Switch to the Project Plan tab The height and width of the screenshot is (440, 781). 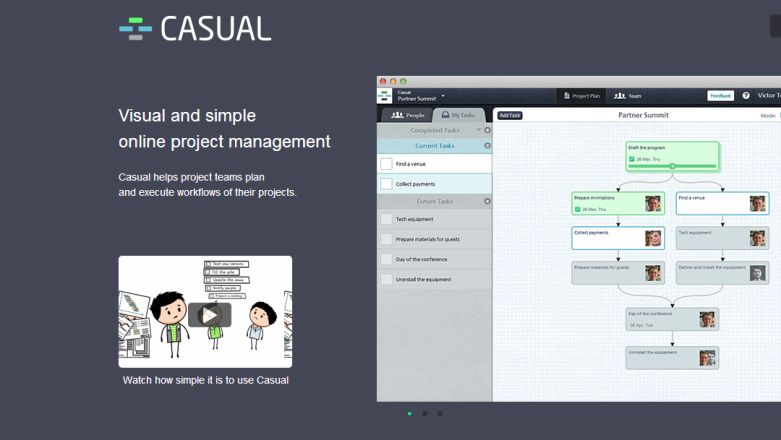pyautogui.click(x=581, y=96)
